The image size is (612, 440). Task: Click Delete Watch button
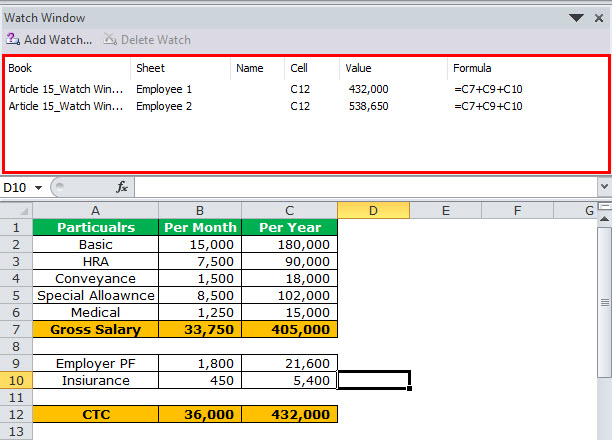147,39
